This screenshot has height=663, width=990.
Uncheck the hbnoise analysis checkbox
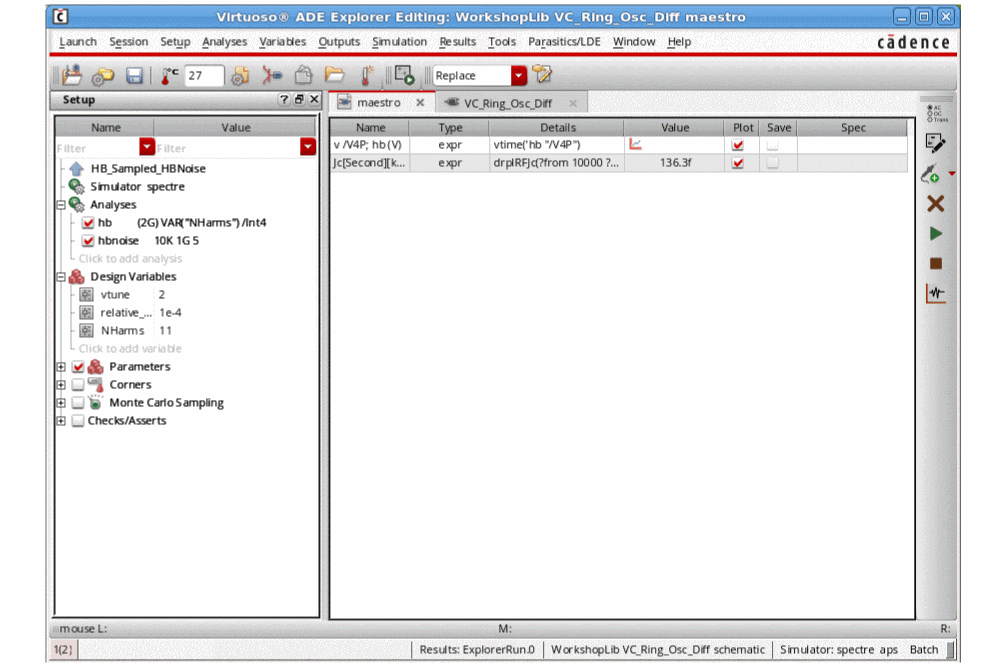click(88, 241)
